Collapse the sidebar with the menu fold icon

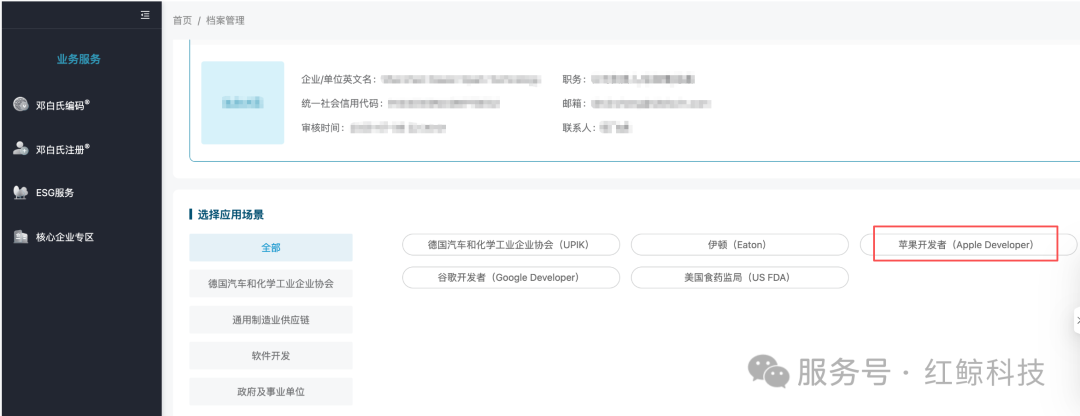(x=145, y=14)
